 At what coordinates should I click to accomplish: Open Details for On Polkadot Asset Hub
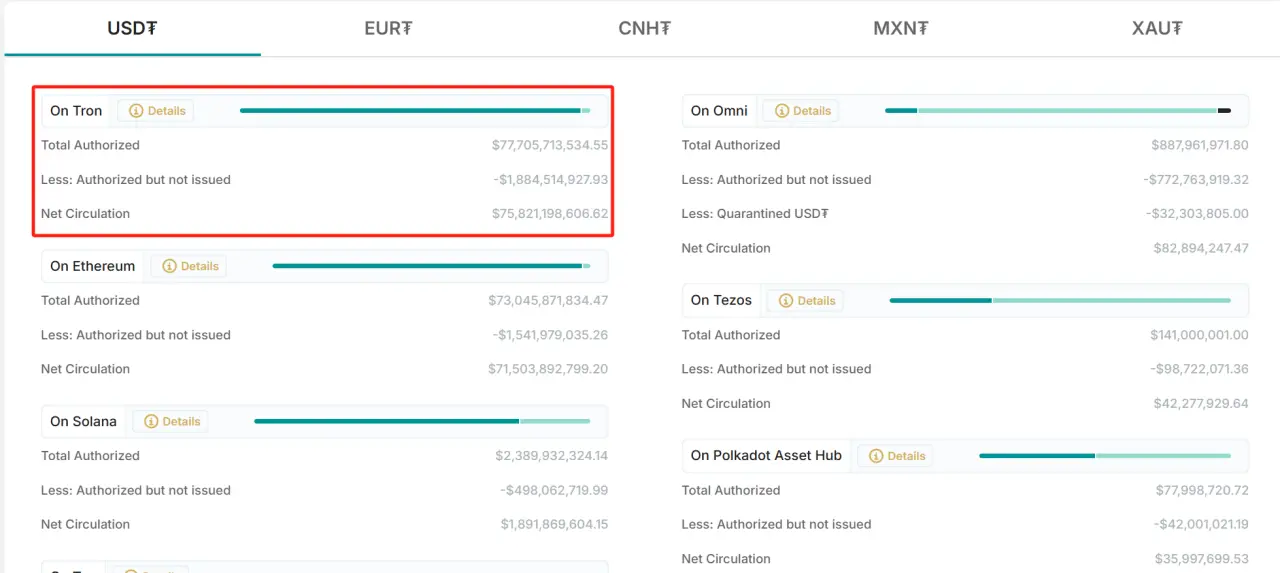(x=896, y=455)
